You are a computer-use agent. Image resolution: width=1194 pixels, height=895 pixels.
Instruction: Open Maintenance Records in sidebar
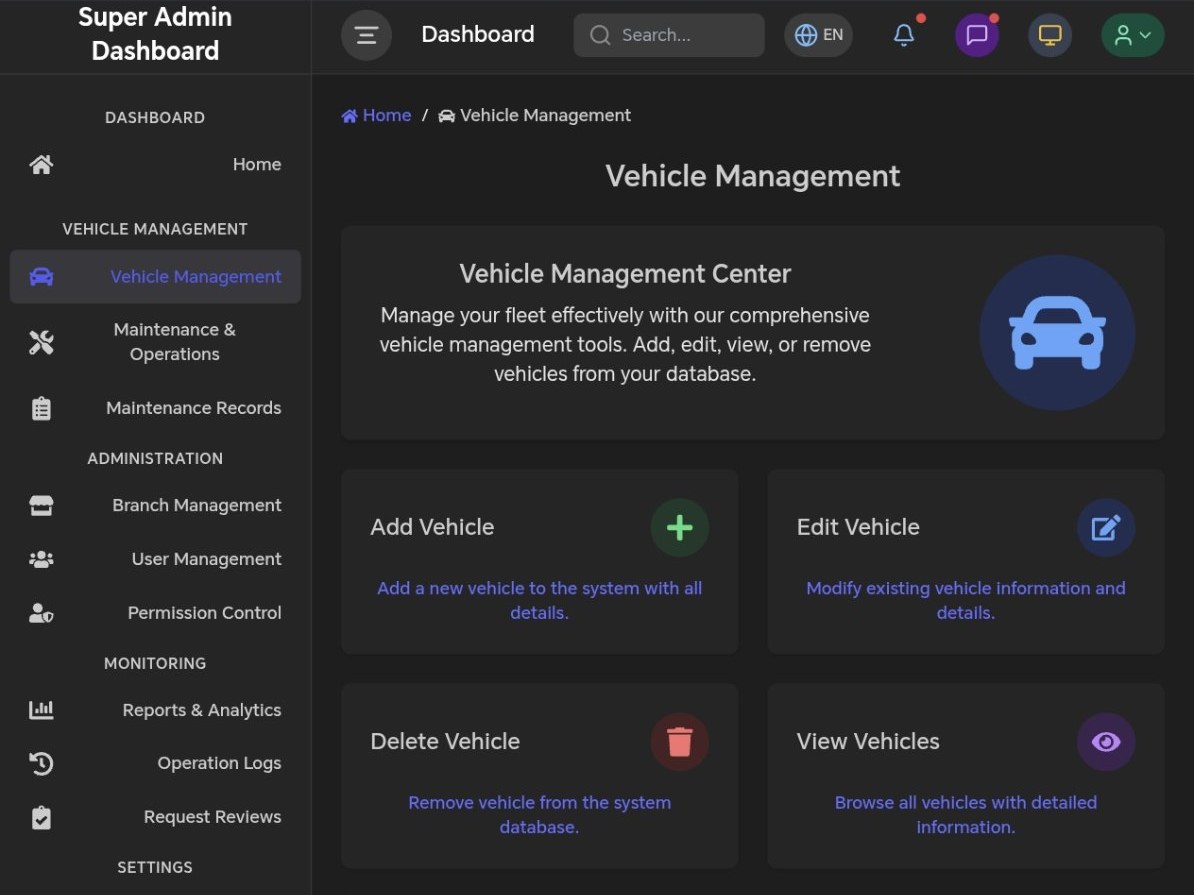coord(155,408)
